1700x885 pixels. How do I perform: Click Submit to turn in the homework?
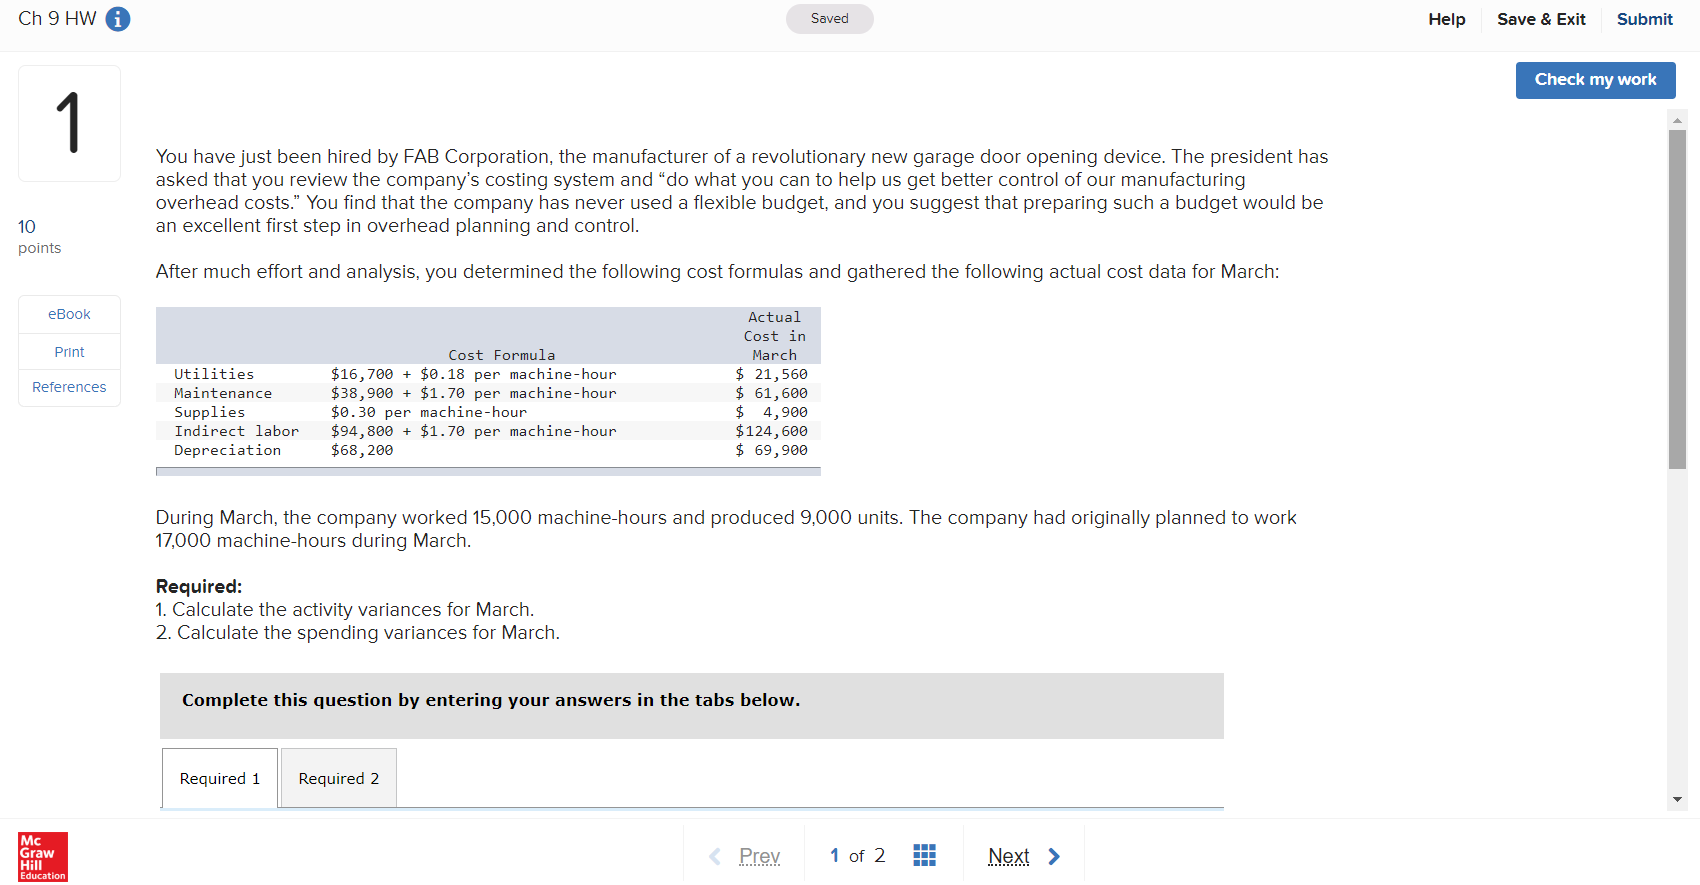tap(1645, 19)
